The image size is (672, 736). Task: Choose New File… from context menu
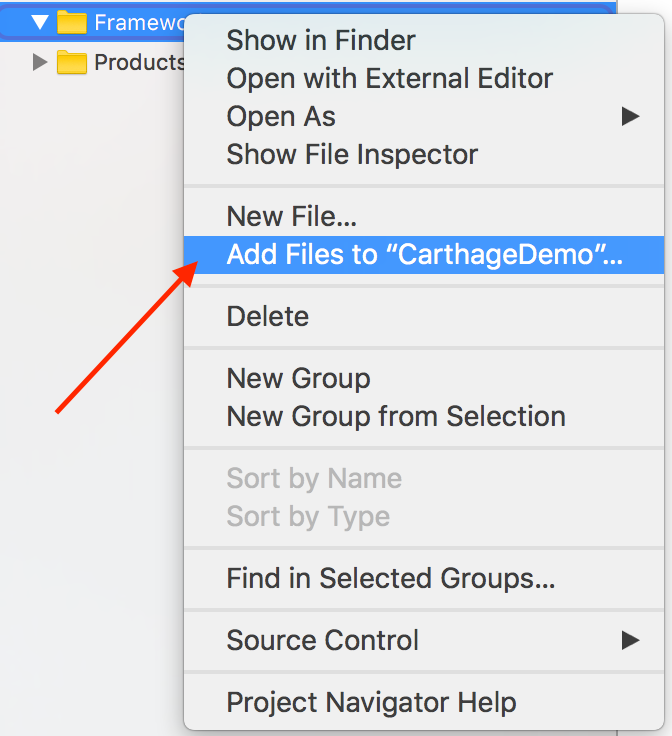292,215
